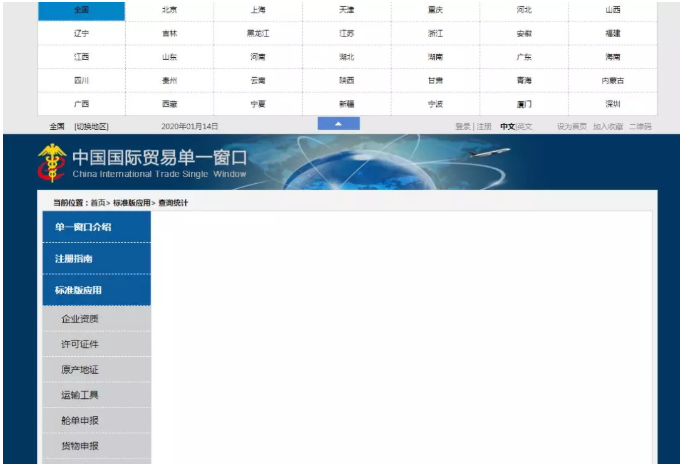Select 西藏 from the bottom row
The image size is (694, 464).
pyautogui.click(x=170, y=104)
